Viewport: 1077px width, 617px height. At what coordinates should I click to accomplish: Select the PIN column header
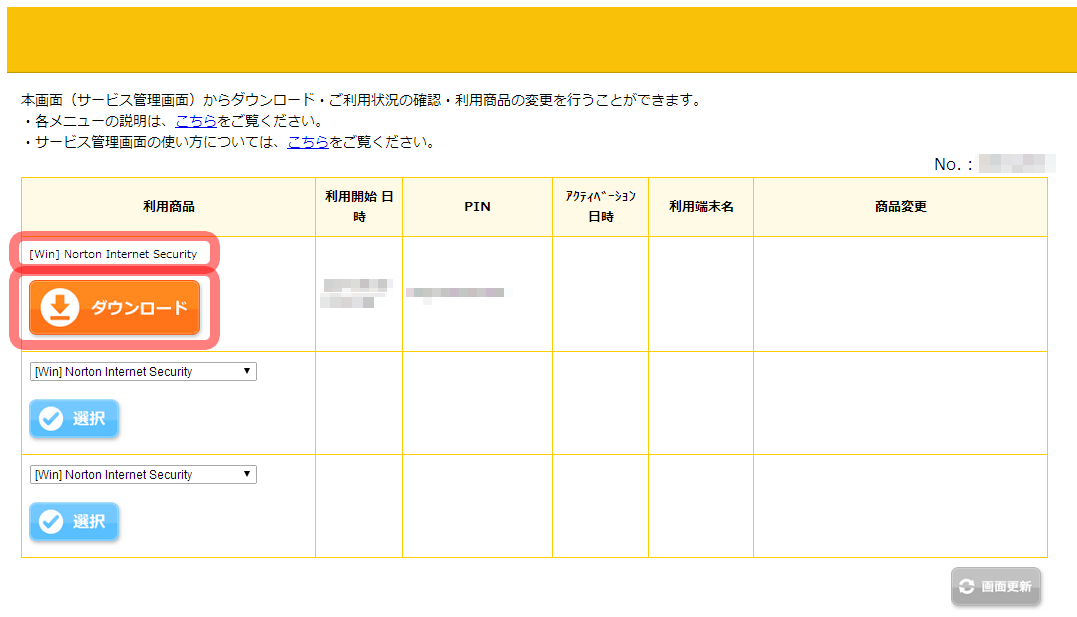click(477, 207)
